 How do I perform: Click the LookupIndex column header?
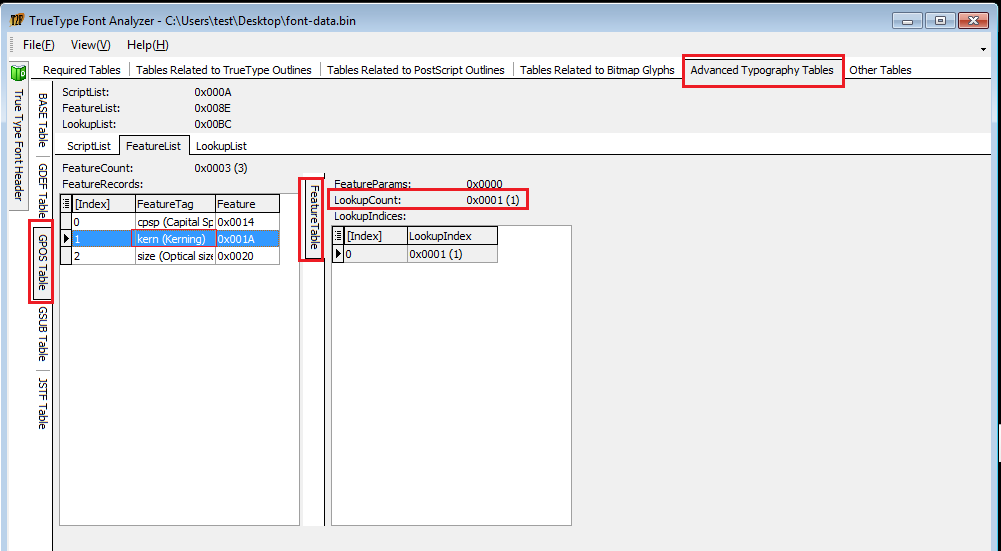(452, 236)
